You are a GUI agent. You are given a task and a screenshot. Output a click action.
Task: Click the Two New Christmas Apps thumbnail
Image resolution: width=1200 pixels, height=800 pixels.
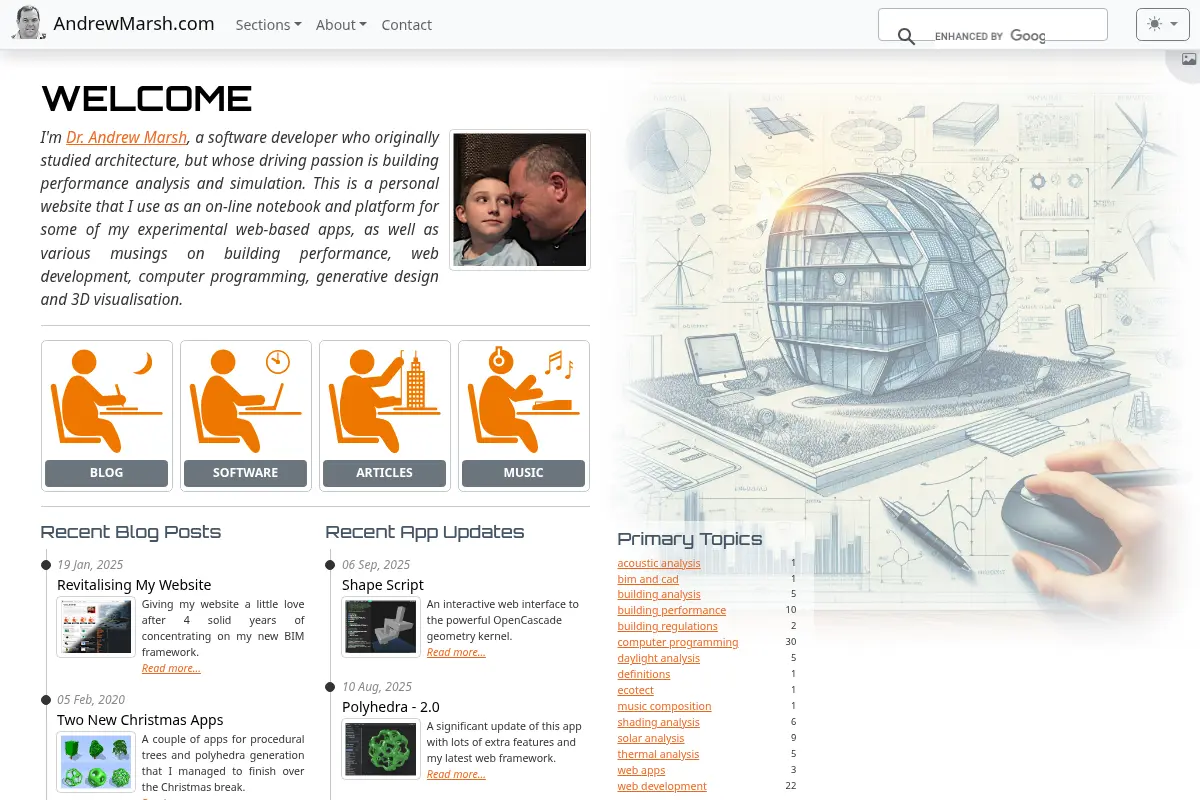[96, 762]
